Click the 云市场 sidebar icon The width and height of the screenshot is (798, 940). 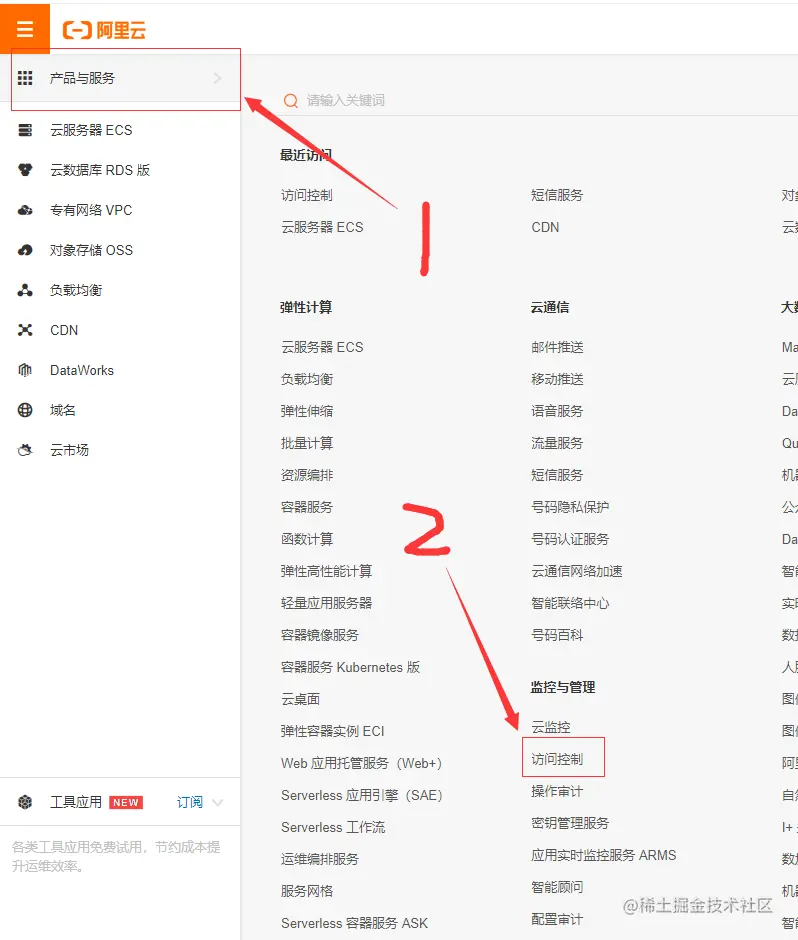tap(25, 450)
